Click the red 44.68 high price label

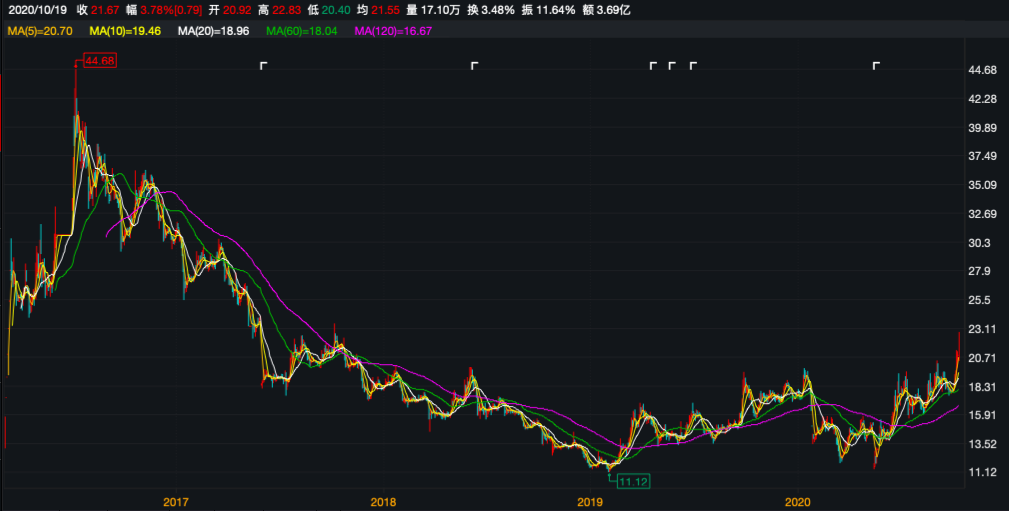pos(100,60)
